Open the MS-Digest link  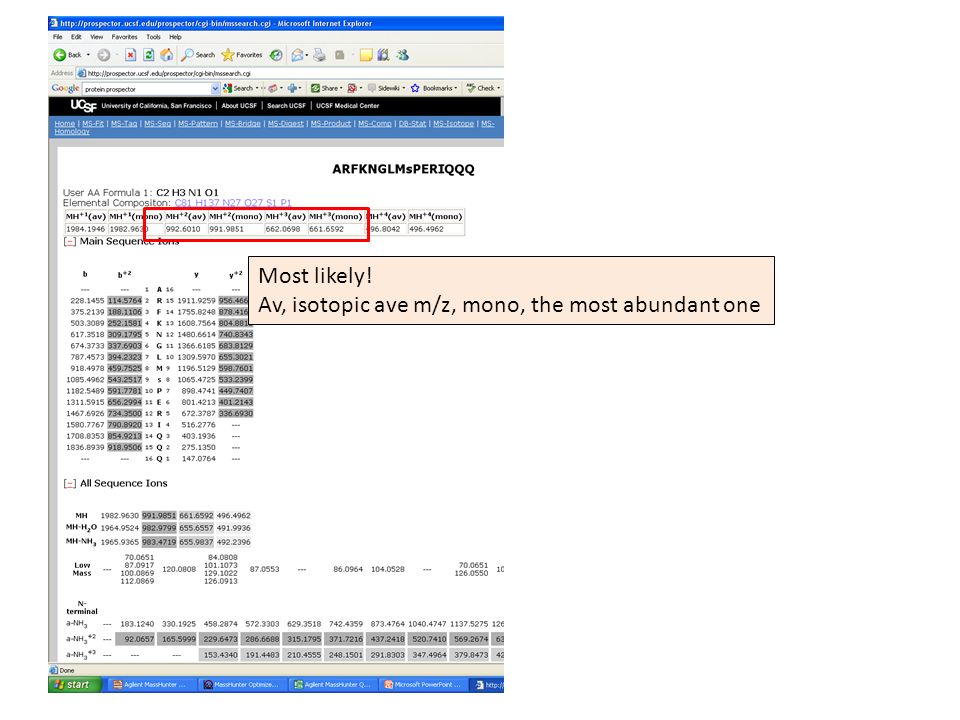pos(285,124)
